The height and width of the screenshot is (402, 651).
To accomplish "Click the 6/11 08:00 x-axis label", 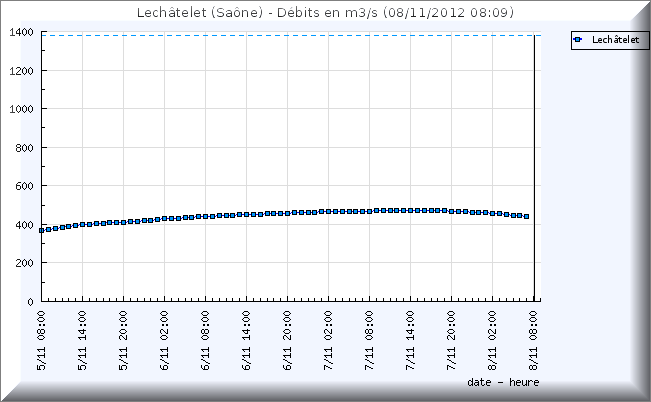I will [x=206, y=341].
